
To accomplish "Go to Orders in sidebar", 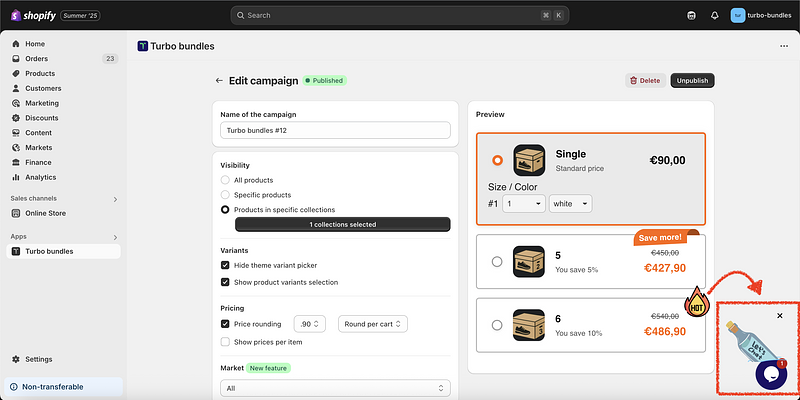I will click(37, 59).
